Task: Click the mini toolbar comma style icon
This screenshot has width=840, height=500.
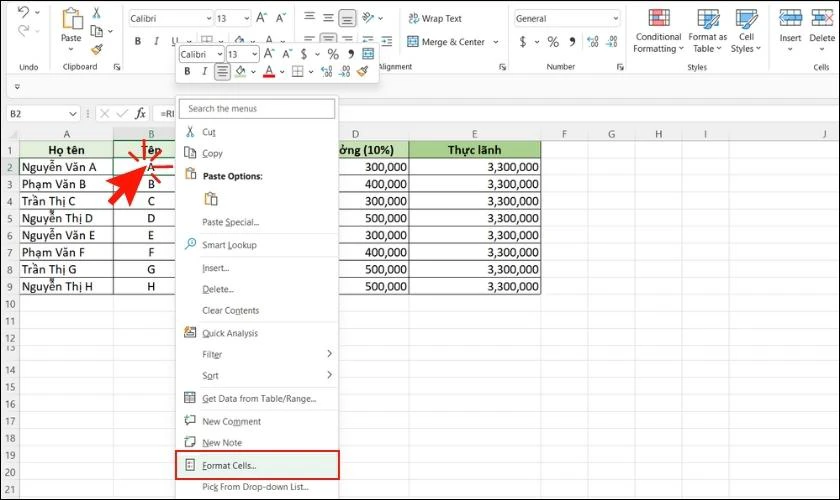Action: tap(351, 54)
